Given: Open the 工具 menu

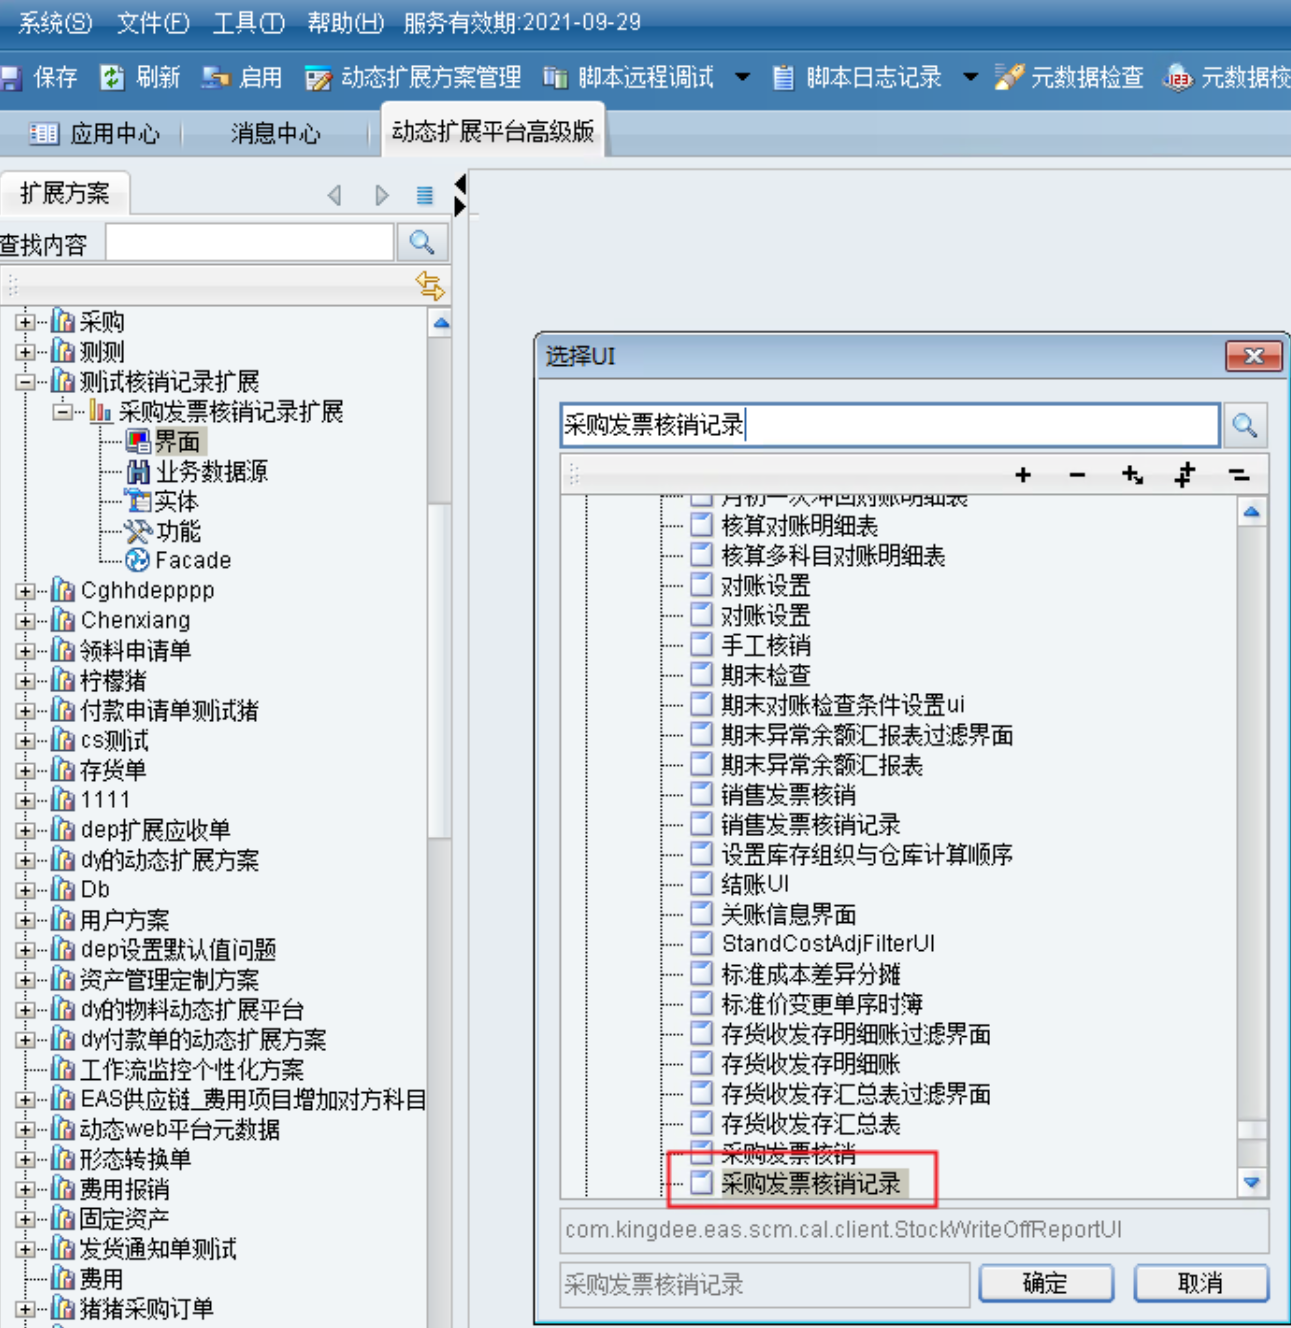Looking at the screenshot, I should pyautogui.click(x=248, y=22).
